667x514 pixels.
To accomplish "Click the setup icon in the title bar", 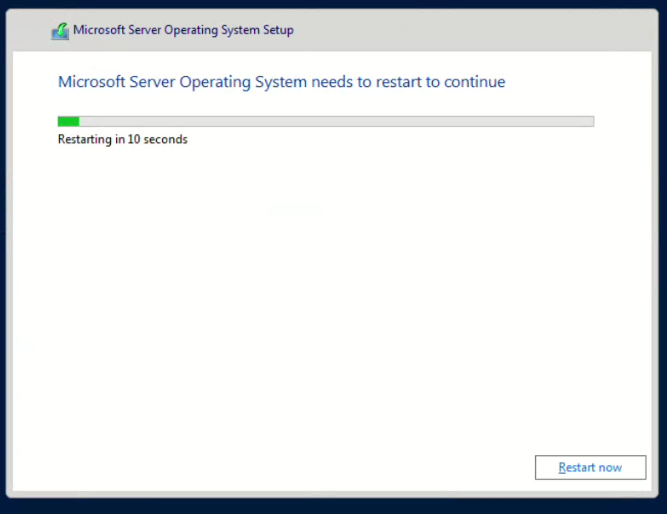I will coord(61,30).
